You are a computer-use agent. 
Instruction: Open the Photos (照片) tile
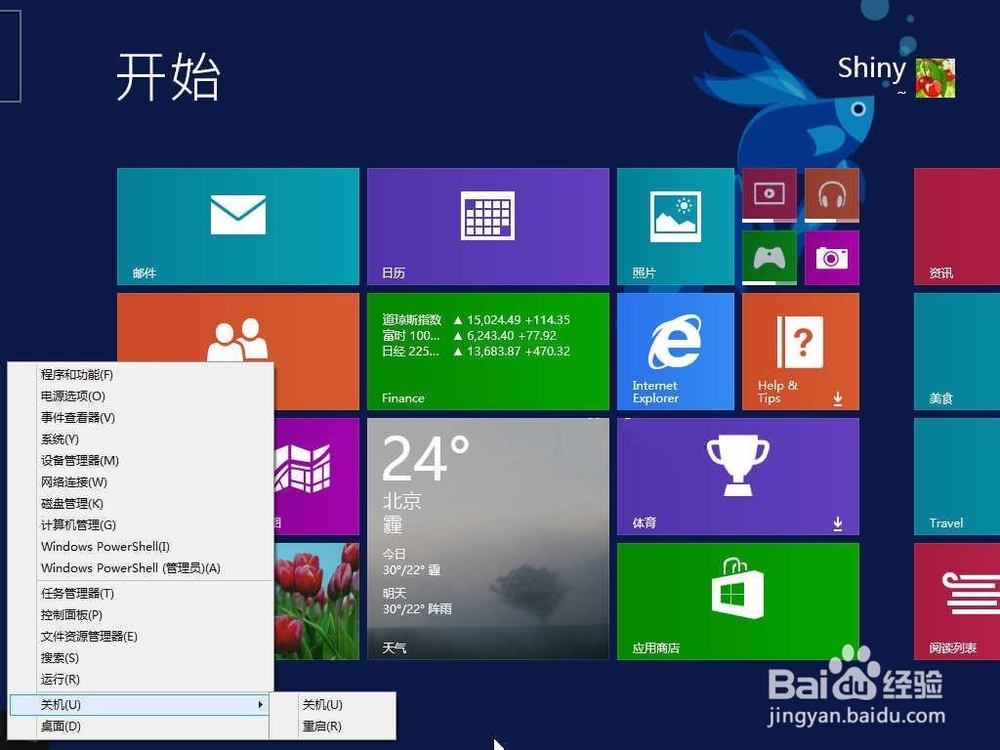click(675, 226)
